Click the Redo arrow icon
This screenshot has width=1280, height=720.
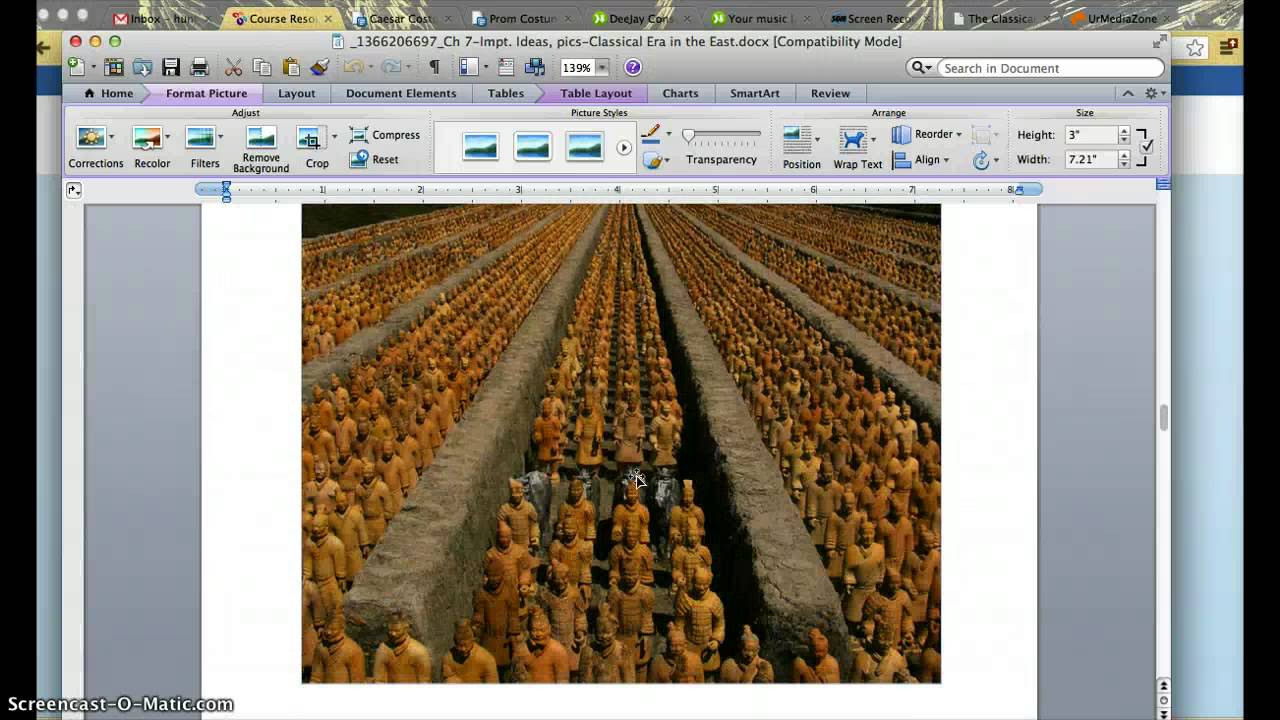pyautogui.click(x=390, y=67)
